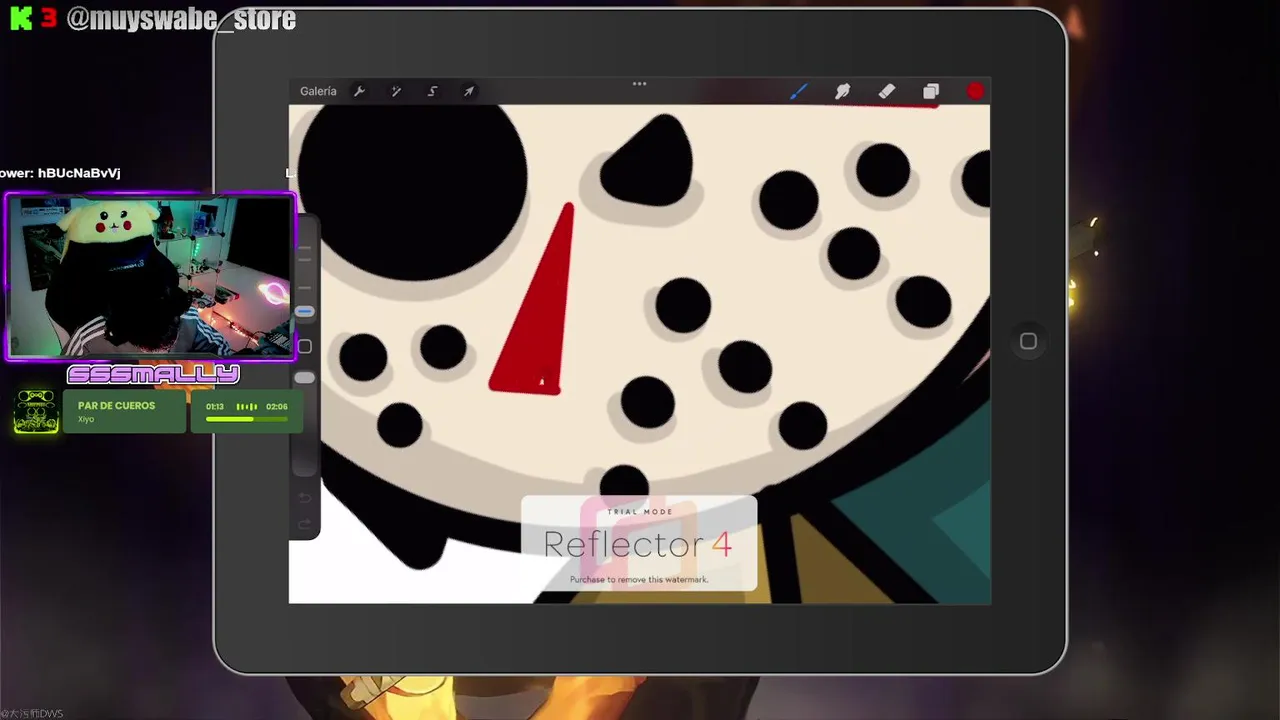Screen dimensions: 1280x720
Task: Click the PAR DE CUEROS song title
Action: [116, 406]
